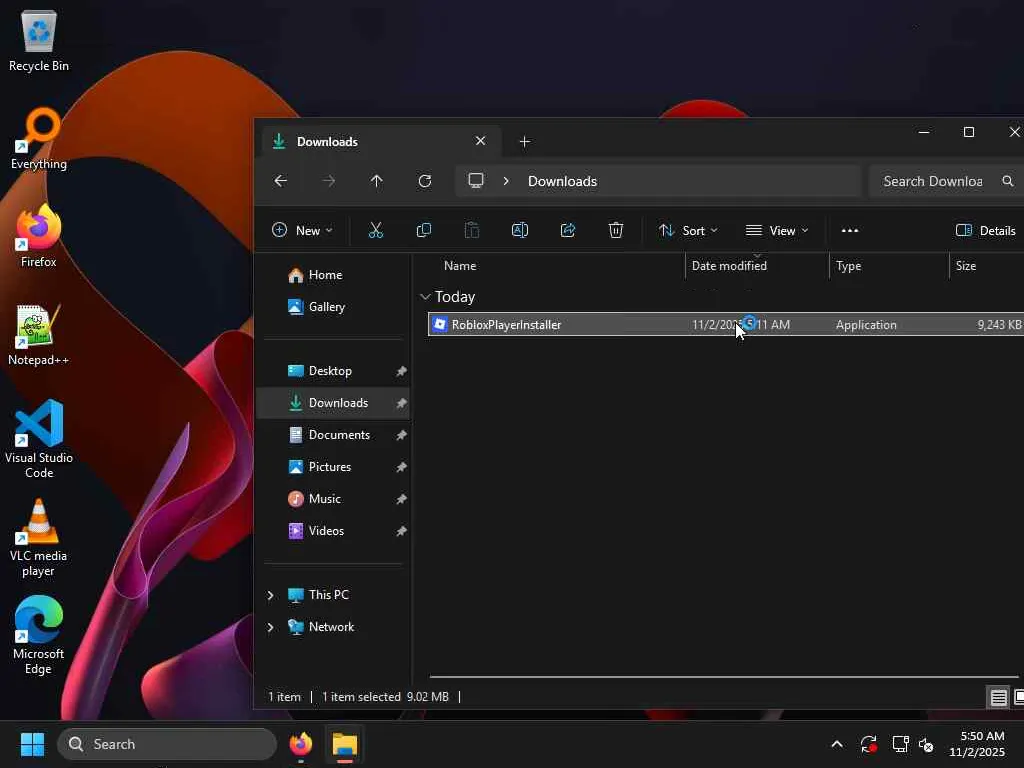This screenshot has height=768, width=1024.
Task: Click the PC icon in address bar
Action: [476, 180]
